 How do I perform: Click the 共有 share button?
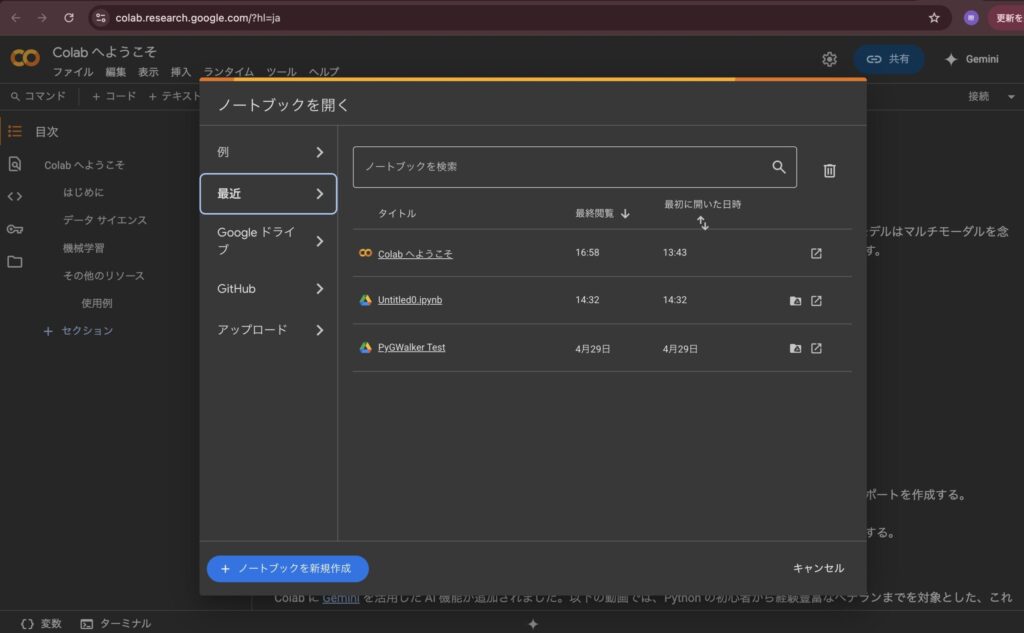[888, 59]
